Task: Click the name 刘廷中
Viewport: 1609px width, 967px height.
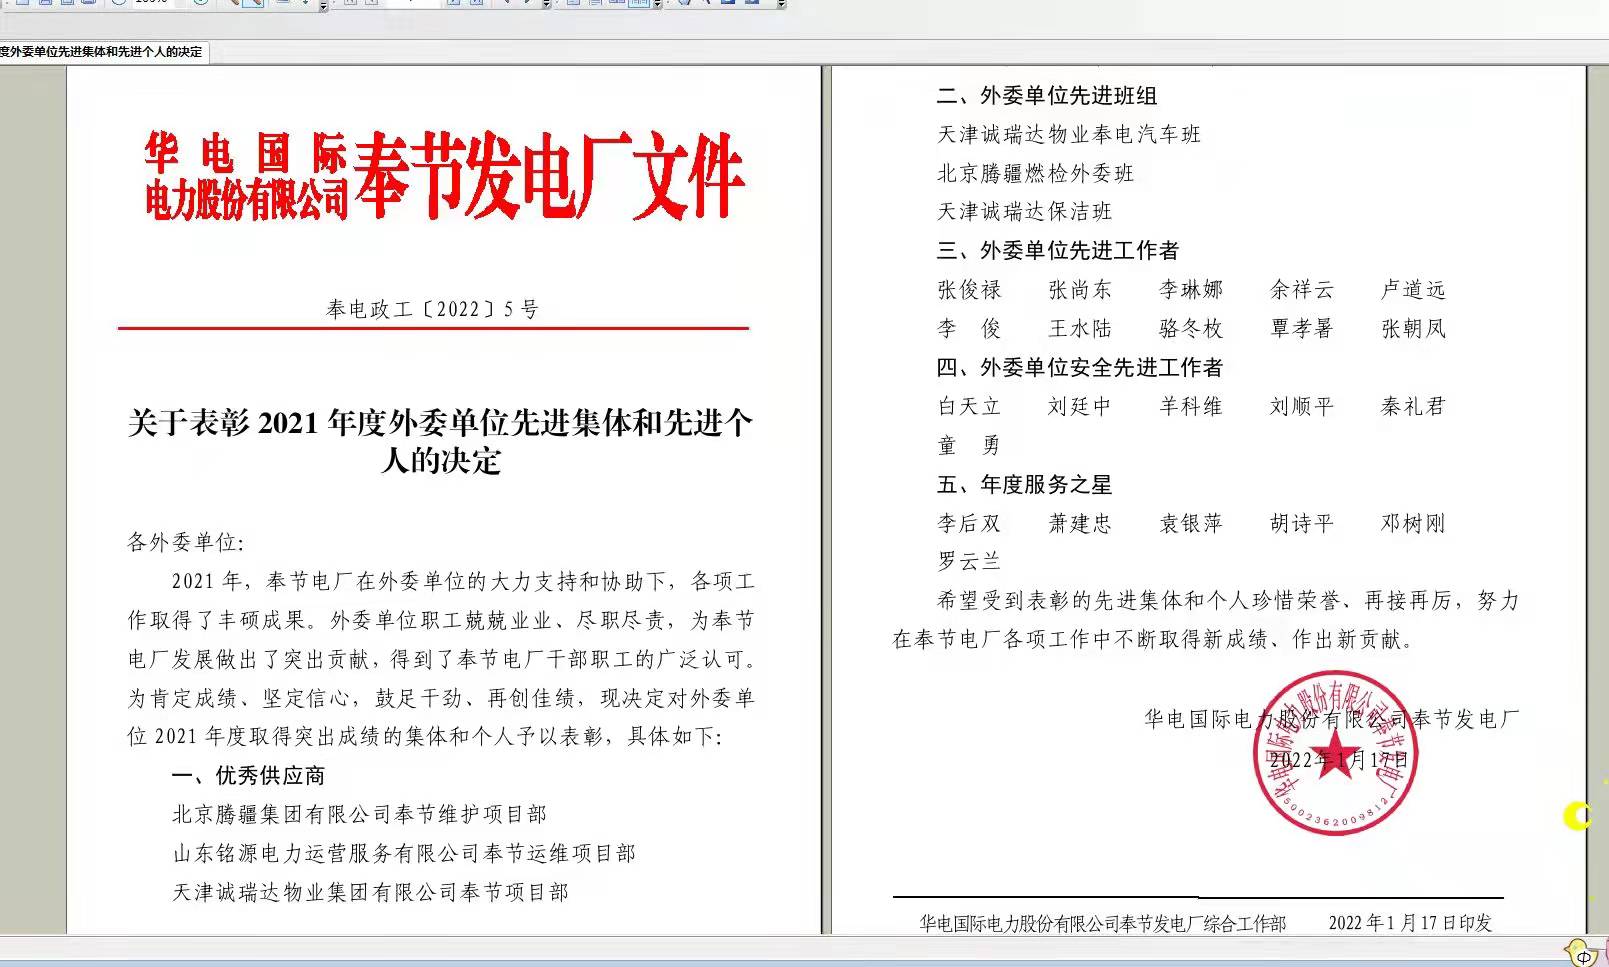Action: (1080, 406)
